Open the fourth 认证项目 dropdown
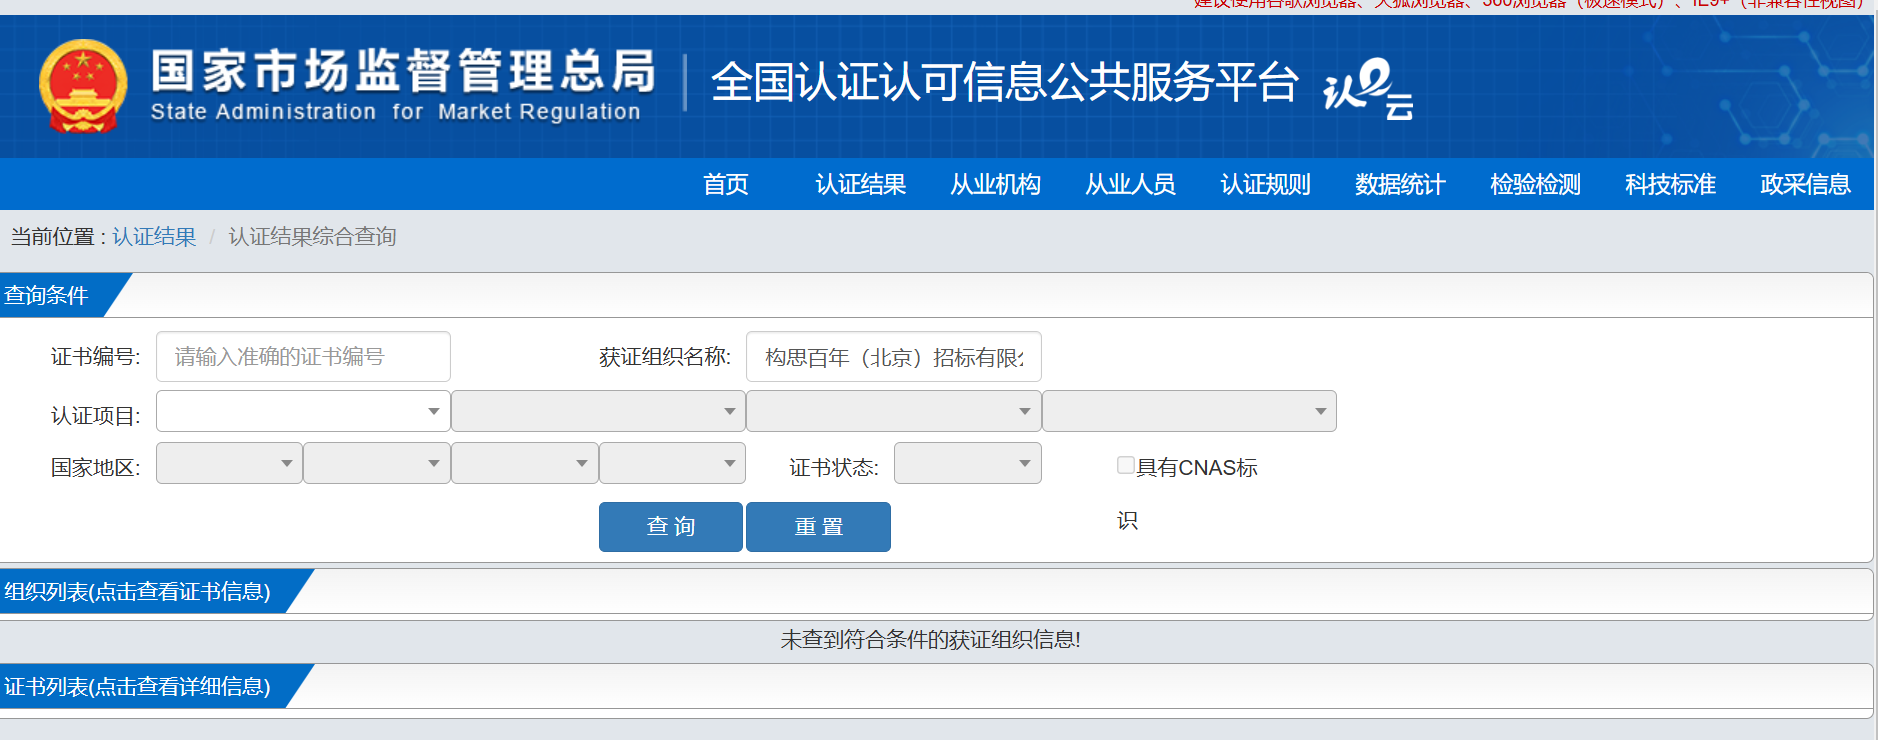The width and height of the screenshot is (1878, 740). pos(1189,411)
